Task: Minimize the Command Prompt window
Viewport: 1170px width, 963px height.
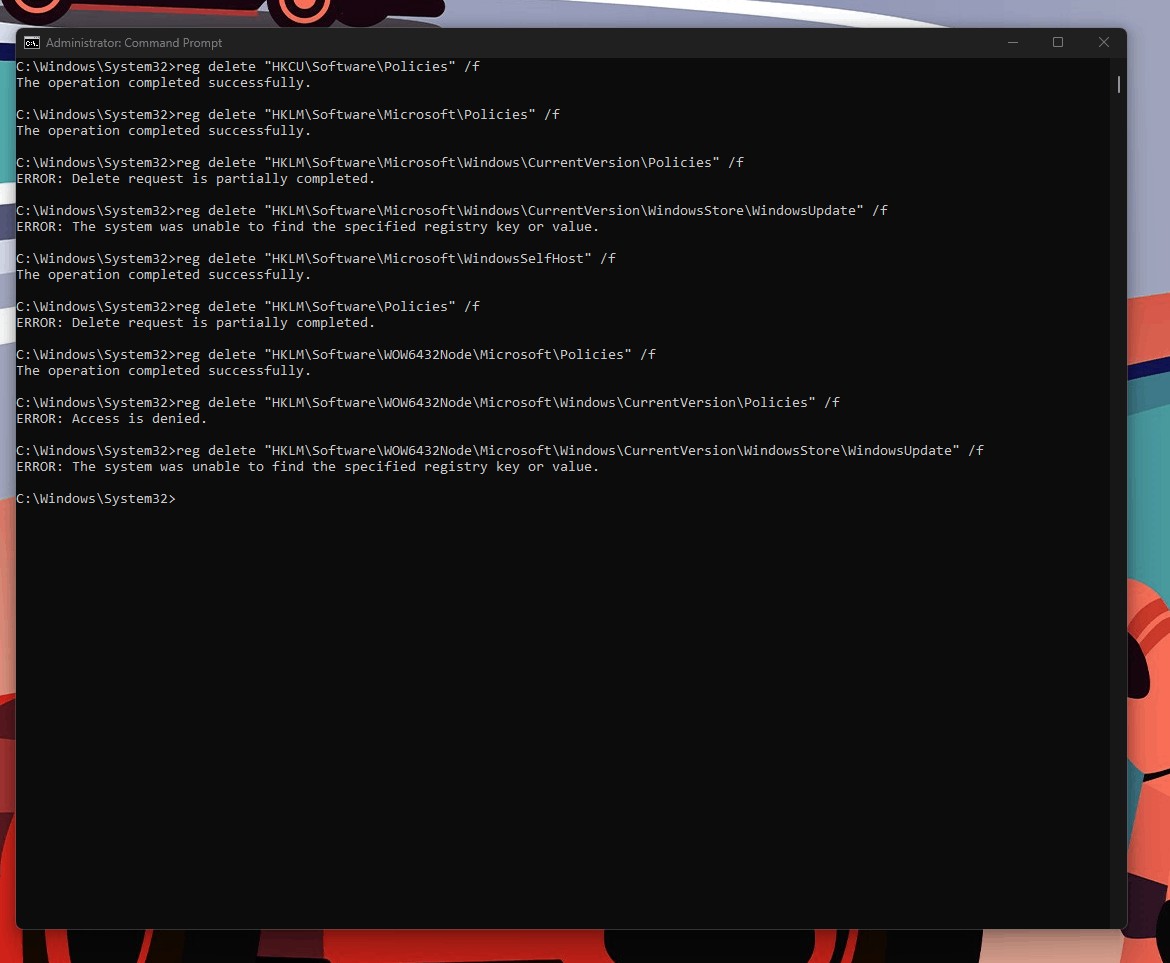Action: point(1013,43)
